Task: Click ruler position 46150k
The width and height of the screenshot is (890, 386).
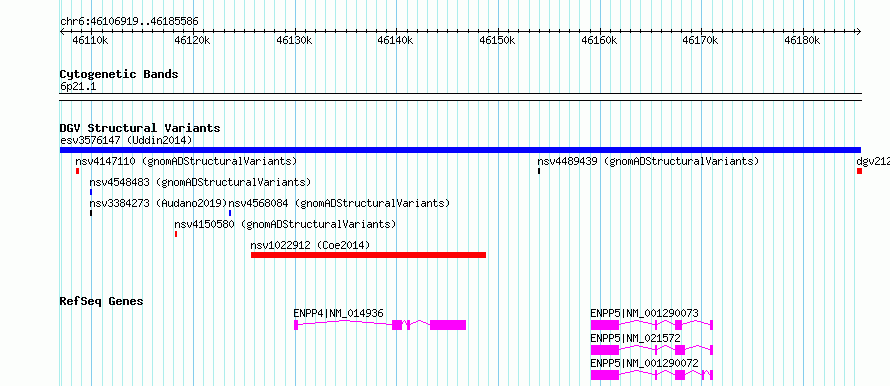Action: click(498, 40)
